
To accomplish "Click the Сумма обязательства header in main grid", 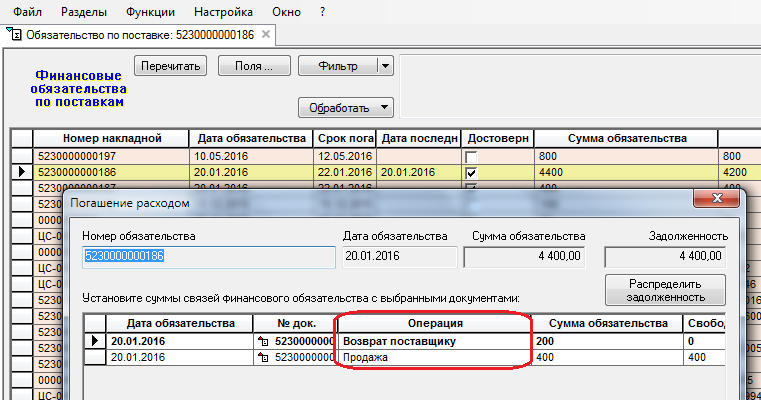I will point(627,138).
